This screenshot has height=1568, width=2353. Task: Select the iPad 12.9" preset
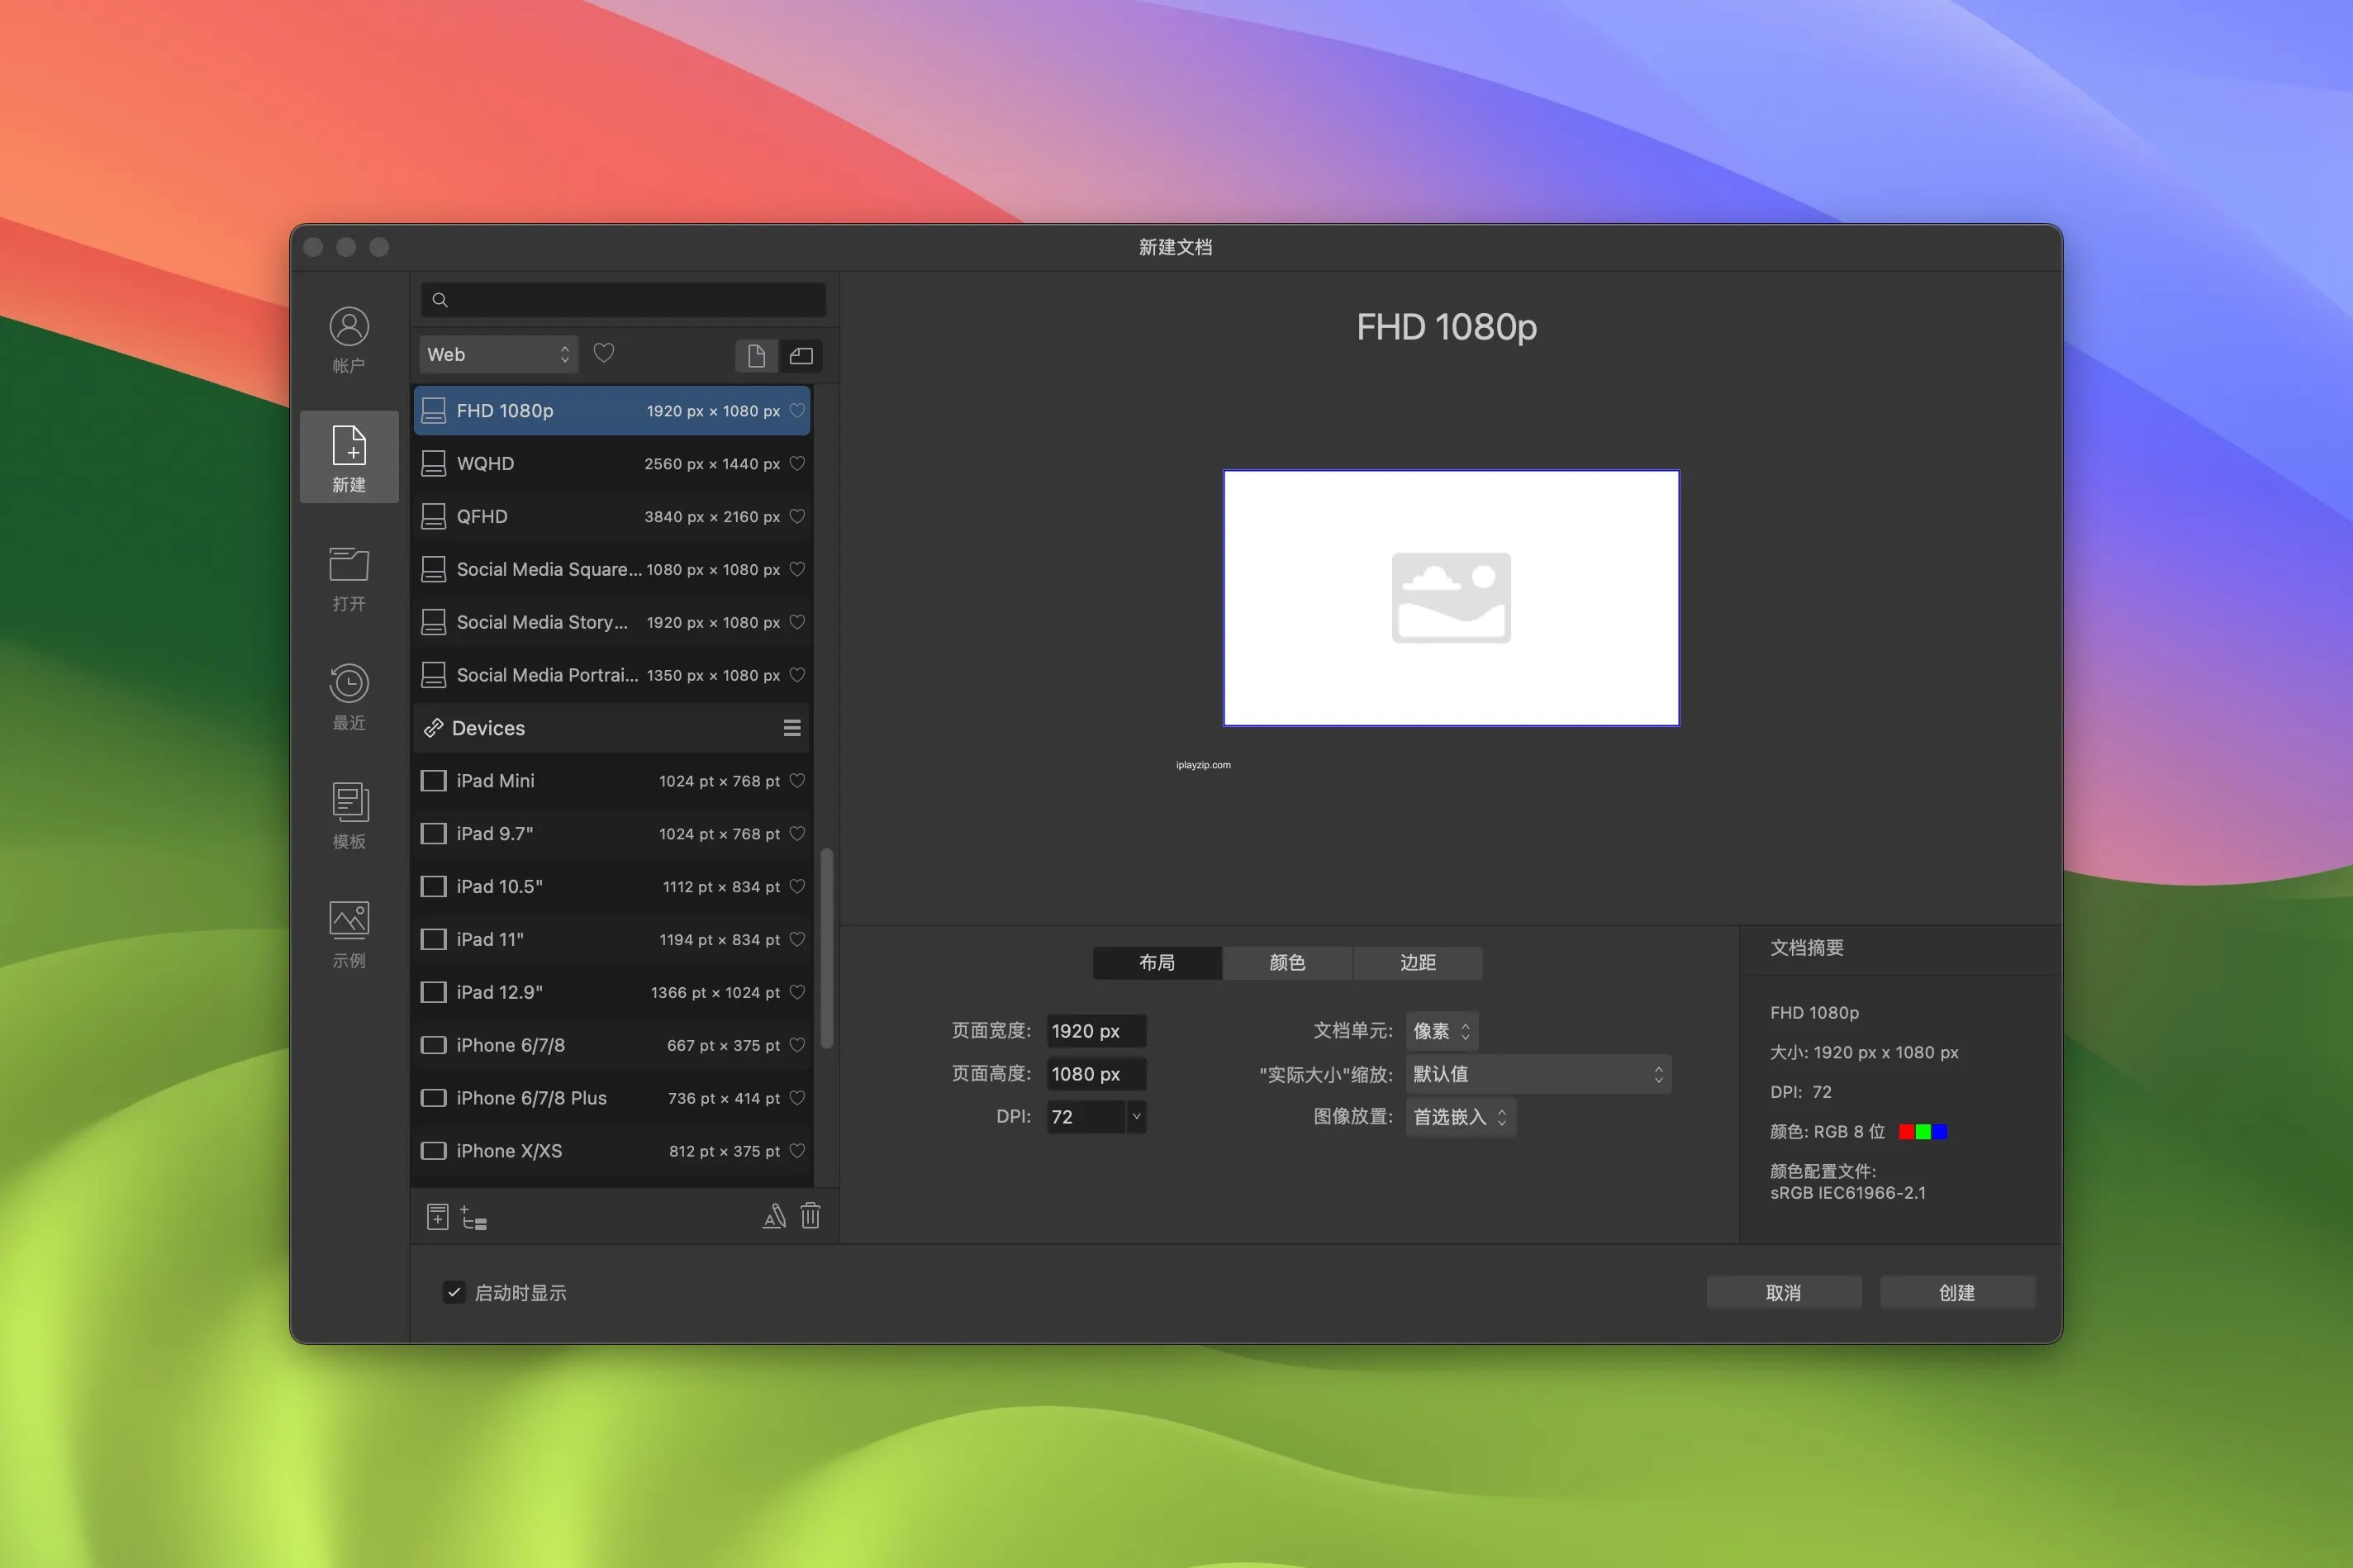click(611, 993)
